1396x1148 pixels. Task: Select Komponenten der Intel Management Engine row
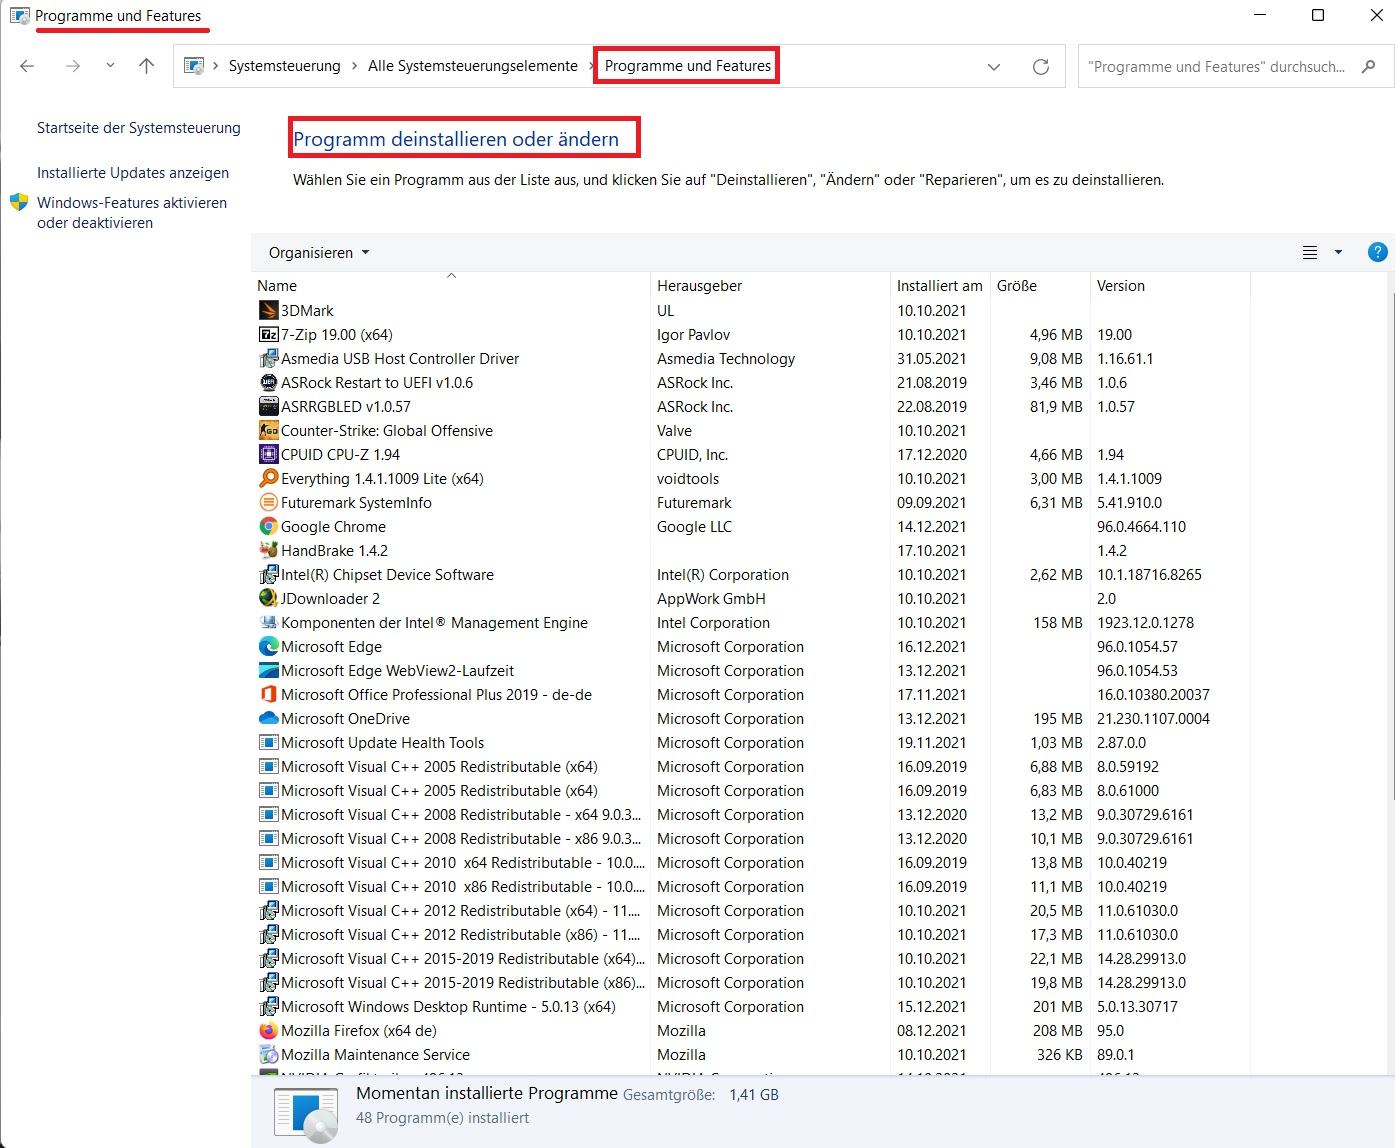752,623
